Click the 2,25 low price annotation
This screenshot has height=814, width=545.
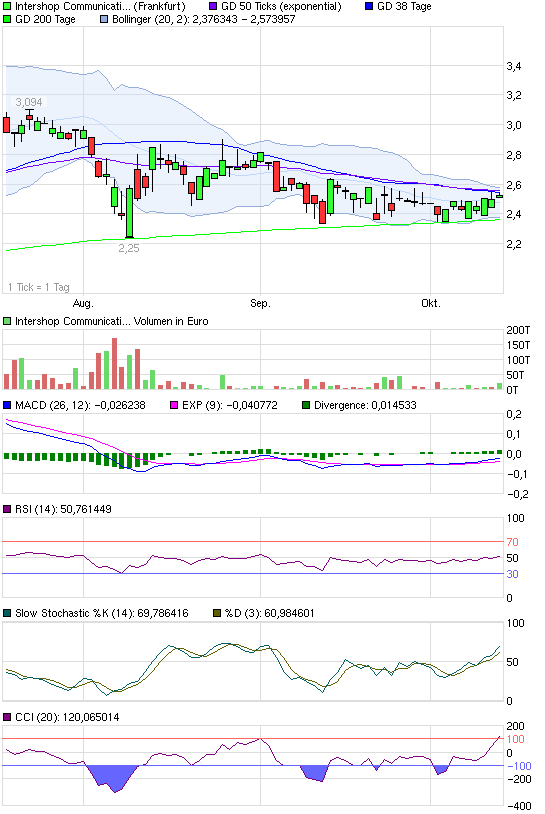(x=129, y=248)
